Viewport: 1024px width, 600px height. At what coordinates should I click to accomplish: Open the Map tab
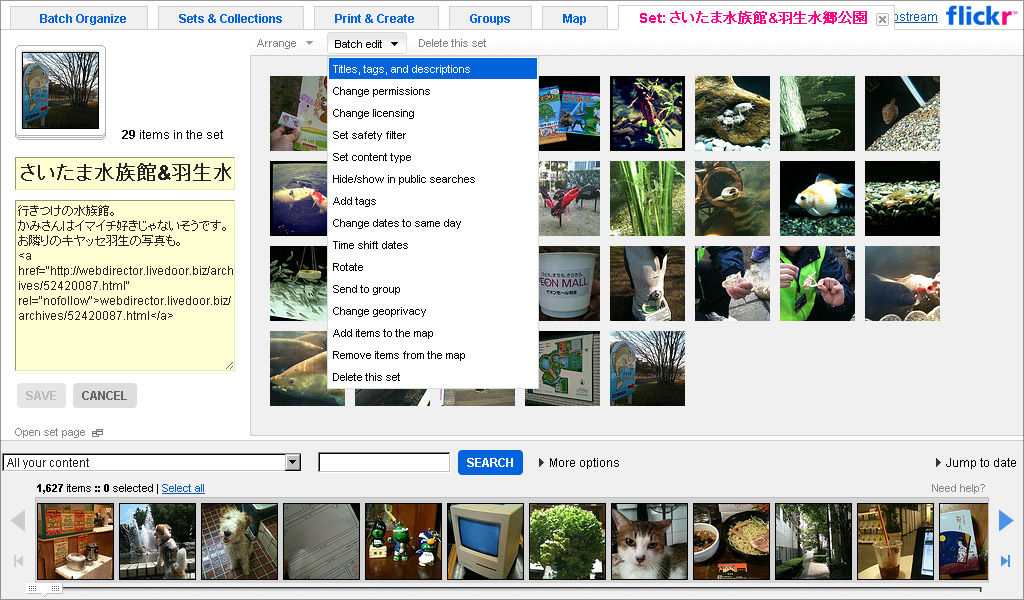pos(574,18)
